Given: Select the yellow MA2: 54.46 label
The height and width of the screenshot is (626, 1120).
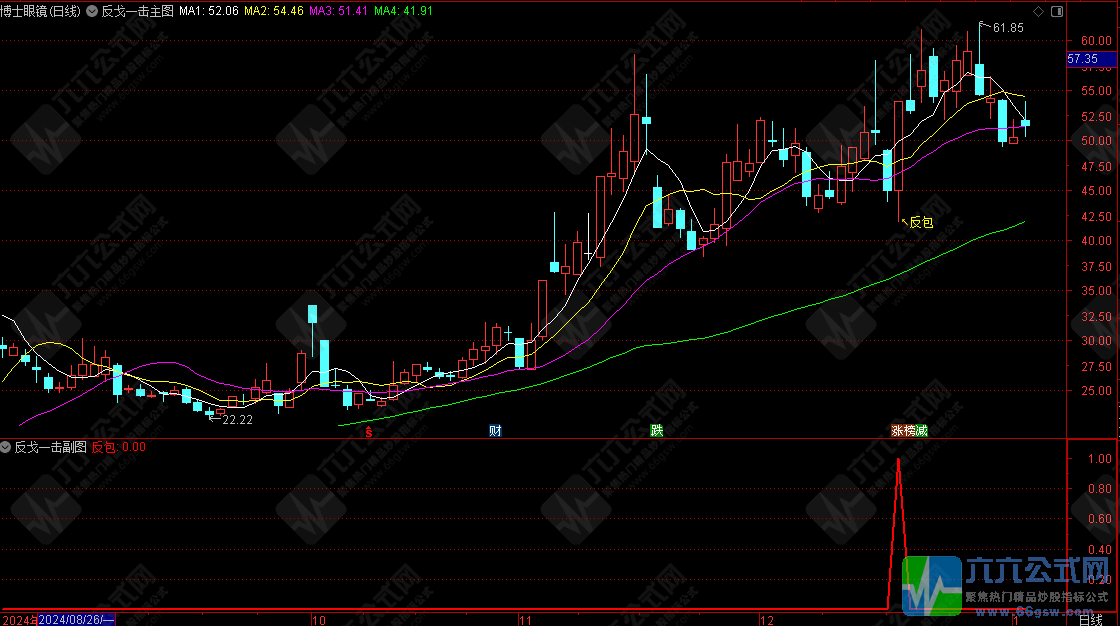Looking at the screenshot, I should tap(274, 11).
